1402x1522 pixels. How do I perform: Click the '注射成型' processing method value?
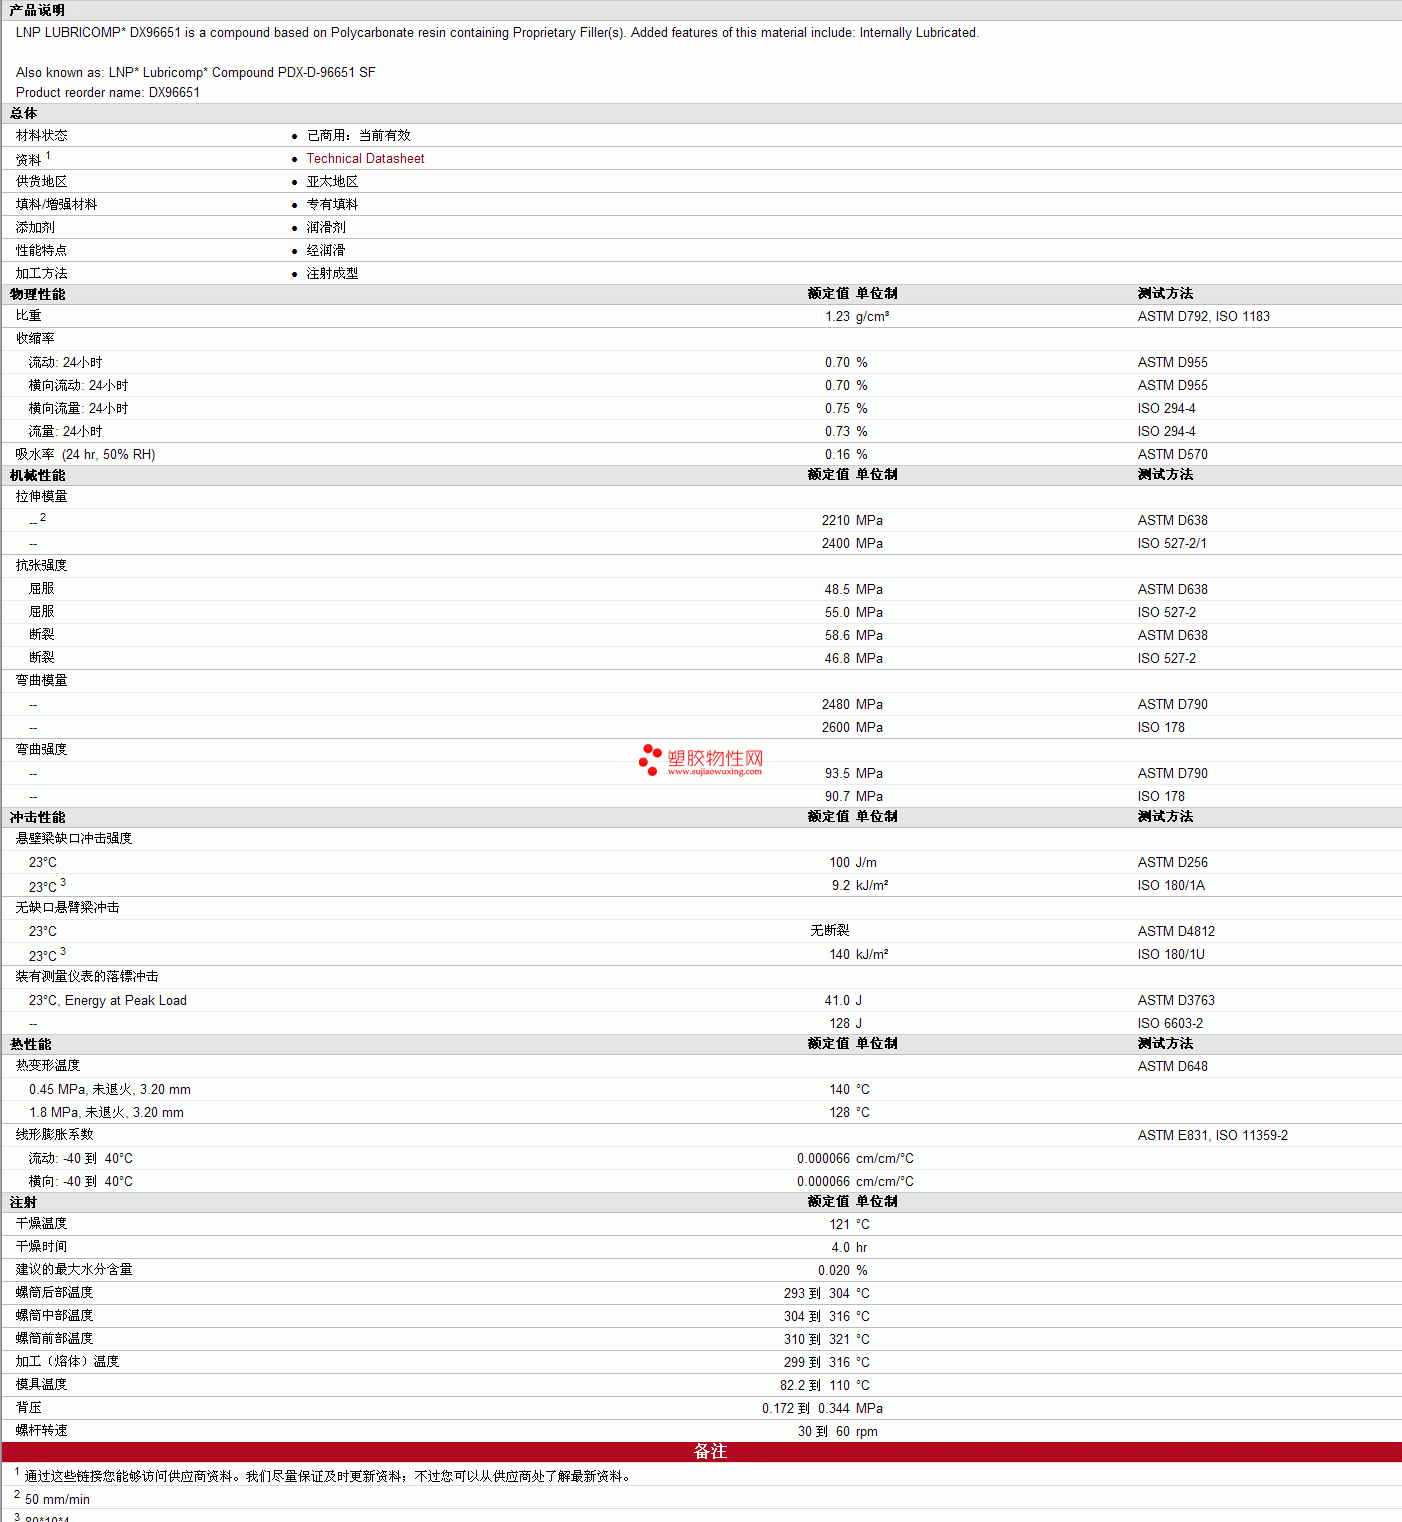click(332, 273)
